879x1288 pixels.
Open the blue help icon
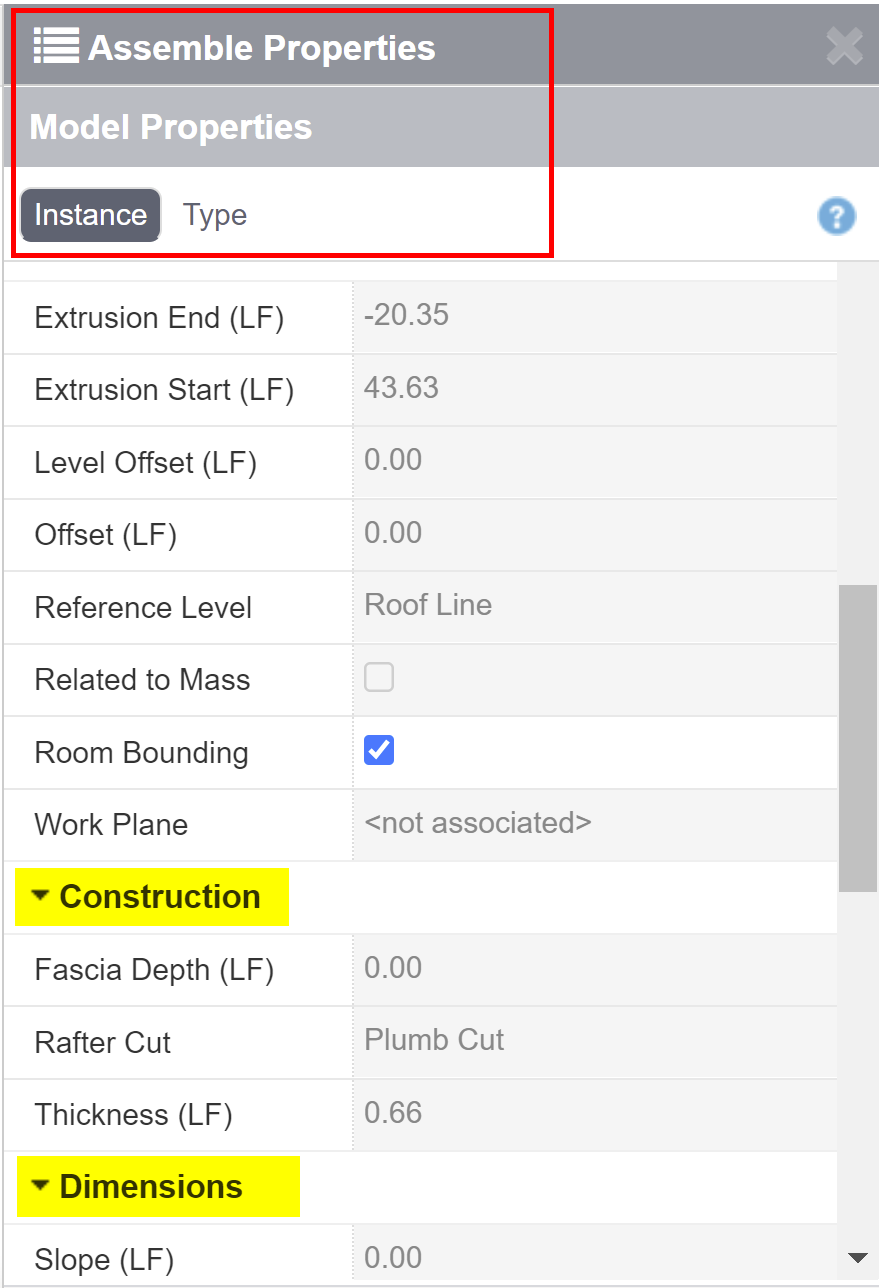click(x=836, y=215)
